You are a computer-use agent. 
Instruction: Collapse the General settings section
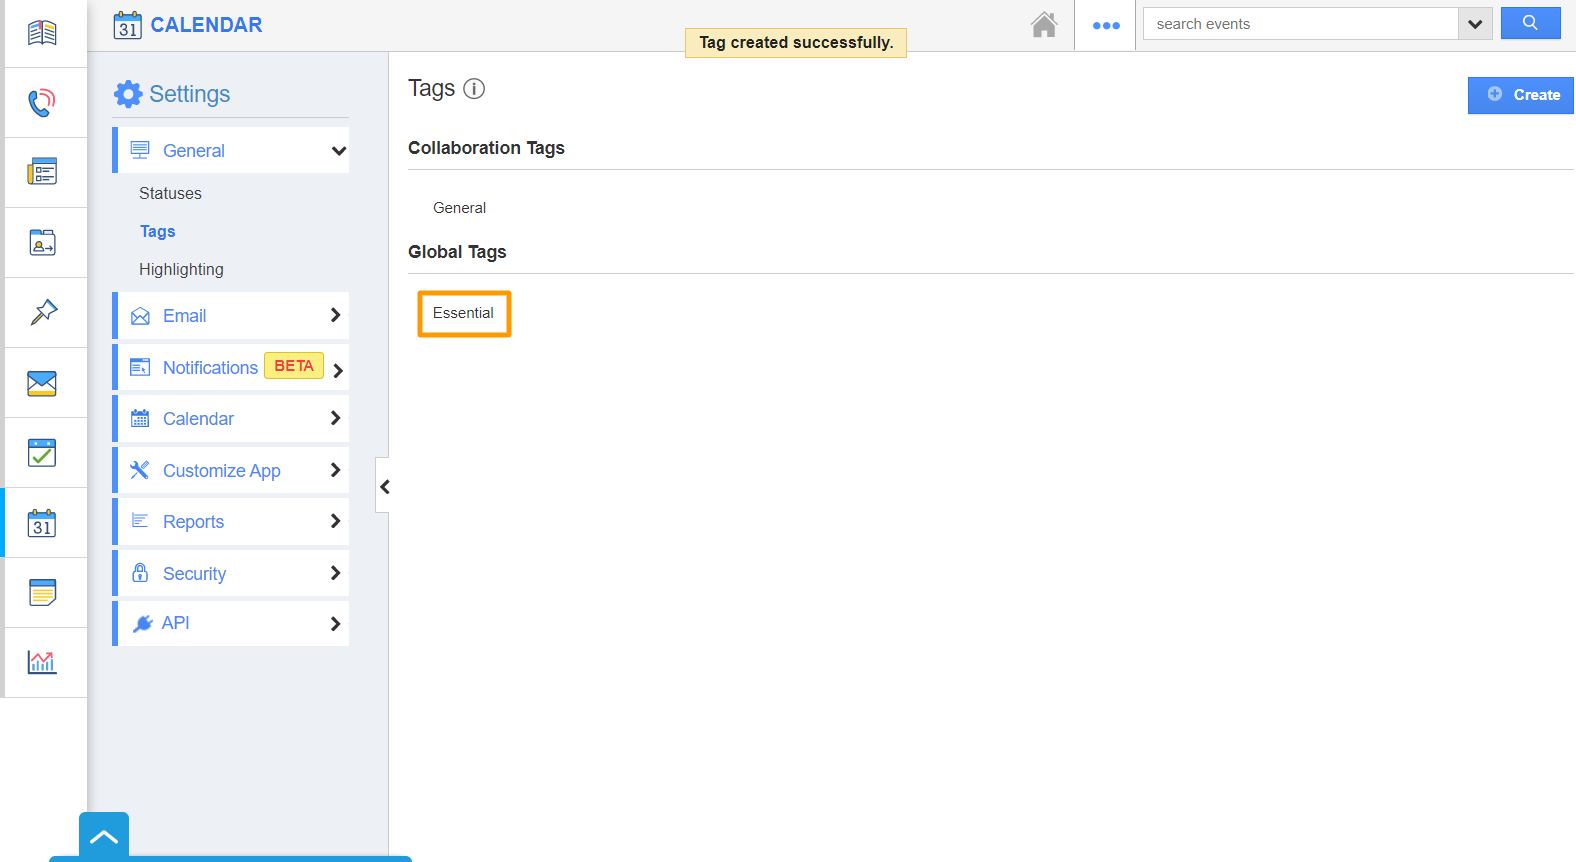[338, 151]
